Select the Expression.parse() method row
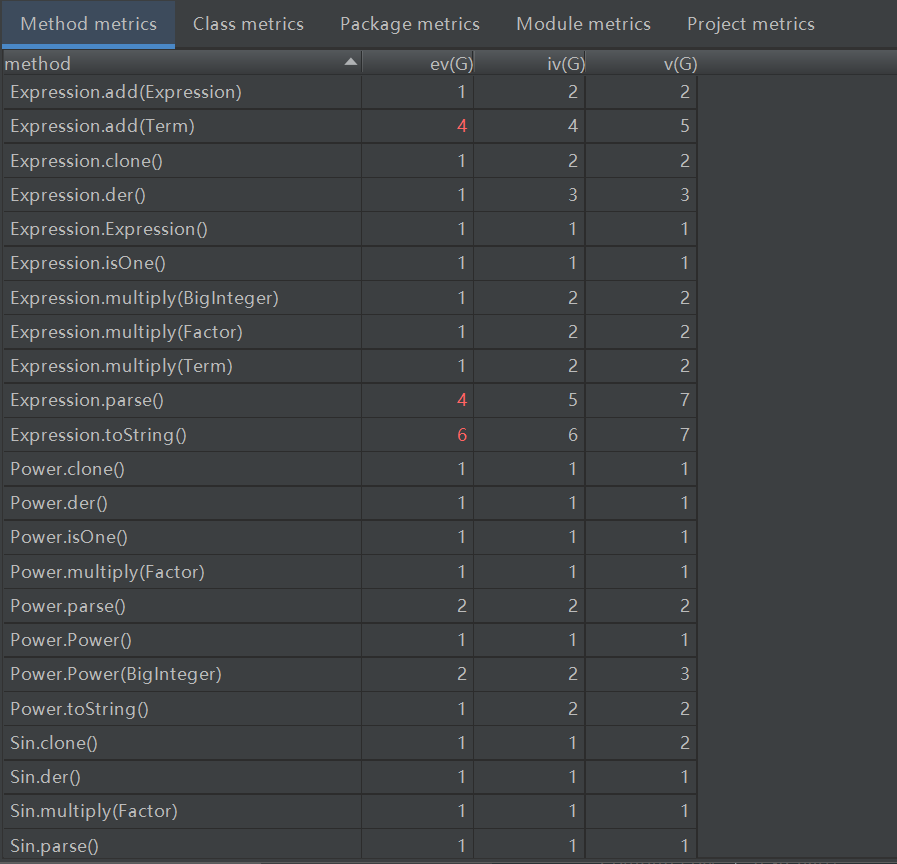The image size is (897, 864). pyautogui.click(x=87, y=400)
